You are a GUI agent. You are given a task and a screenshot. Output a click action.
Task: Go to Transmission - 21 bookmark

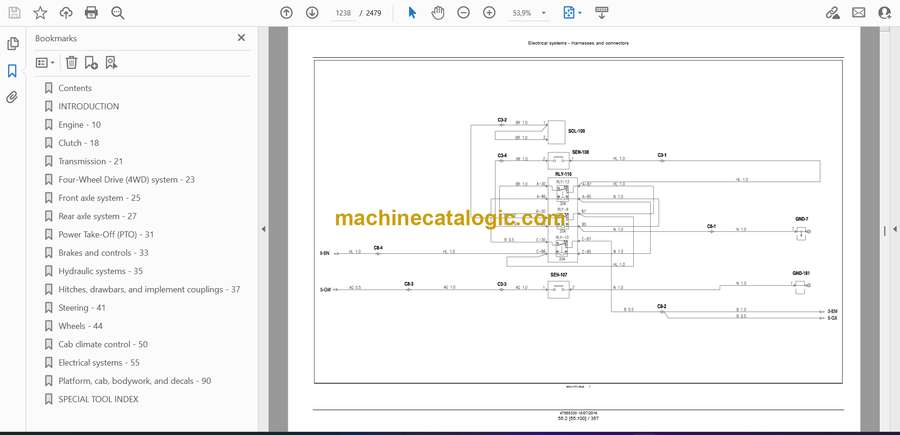[x=90, y=161]
